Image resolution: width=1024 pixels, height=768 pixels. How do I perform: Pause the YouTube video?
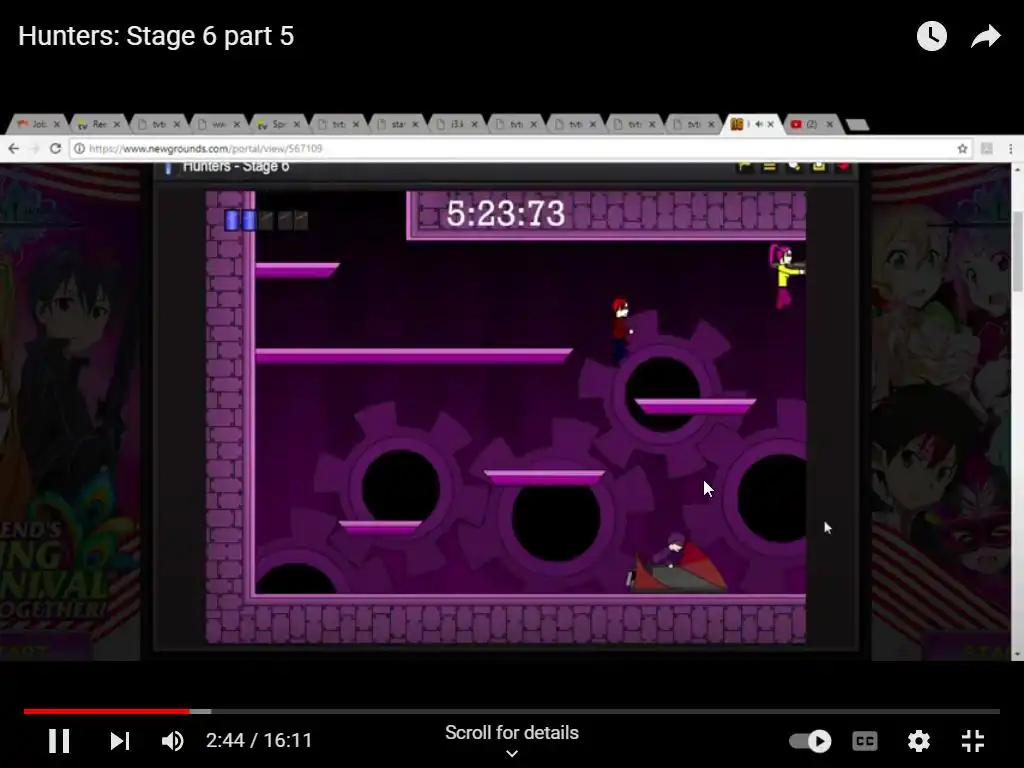(59, 741)
